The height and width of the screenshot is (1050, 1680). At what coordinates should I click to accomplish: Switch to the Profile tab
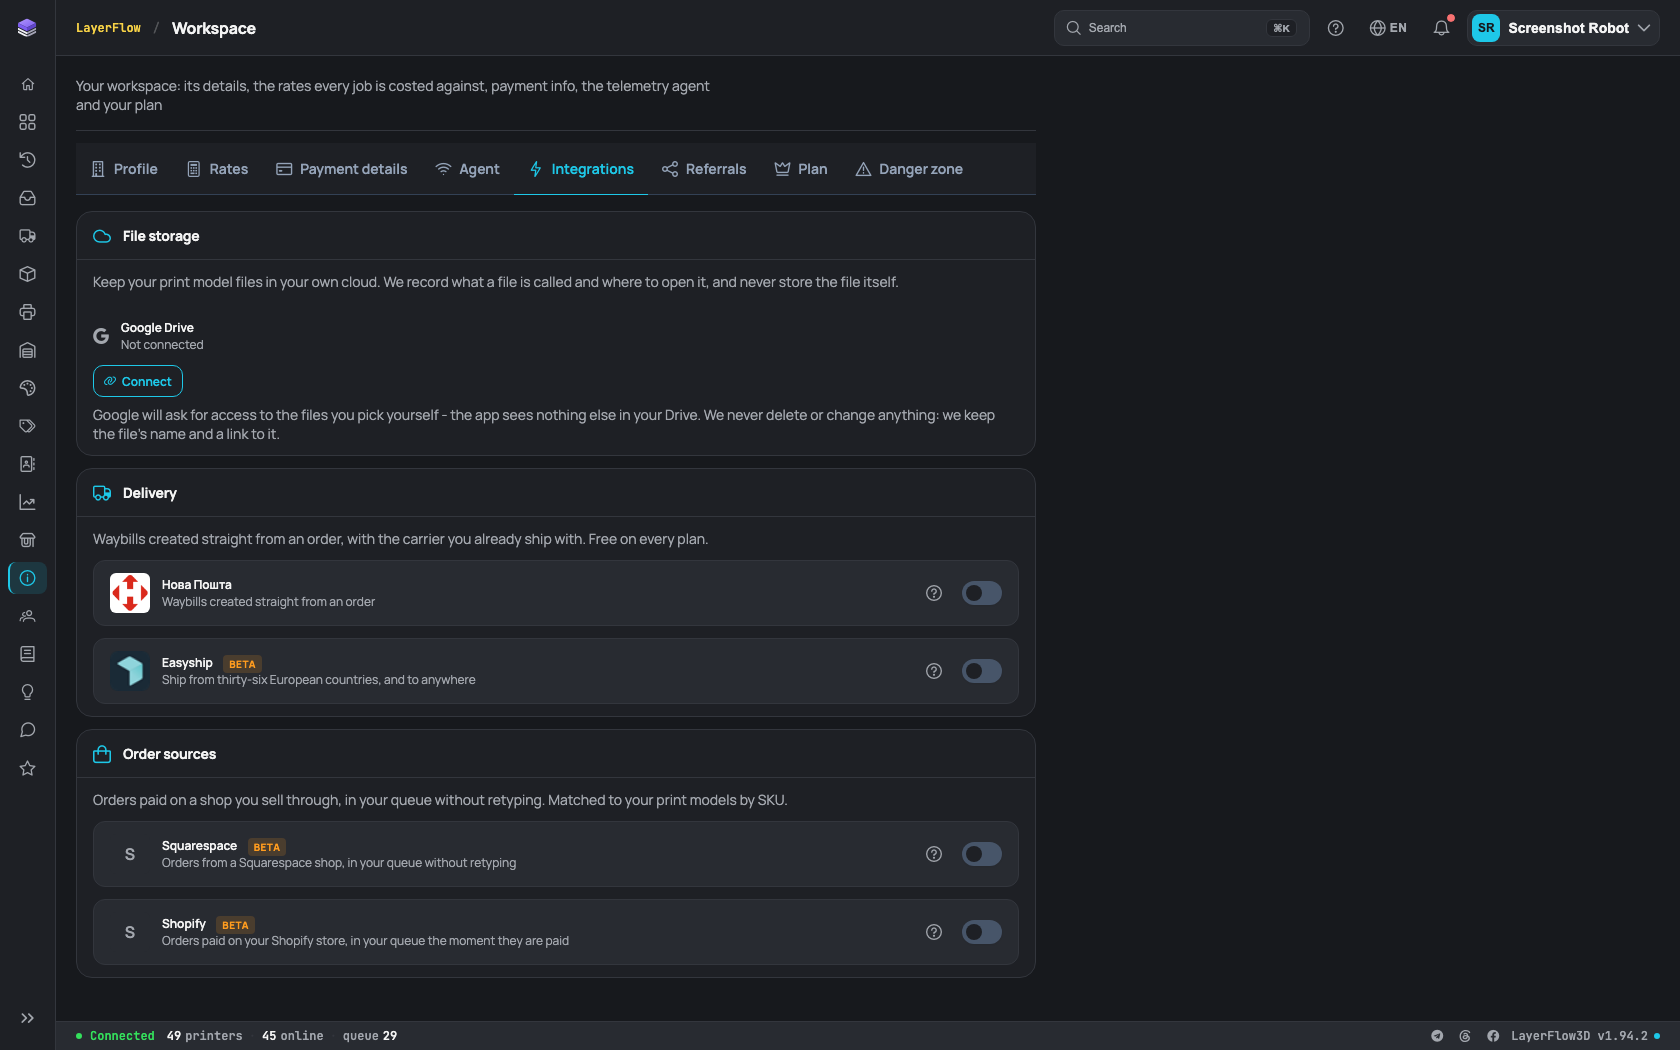point(125,169)
